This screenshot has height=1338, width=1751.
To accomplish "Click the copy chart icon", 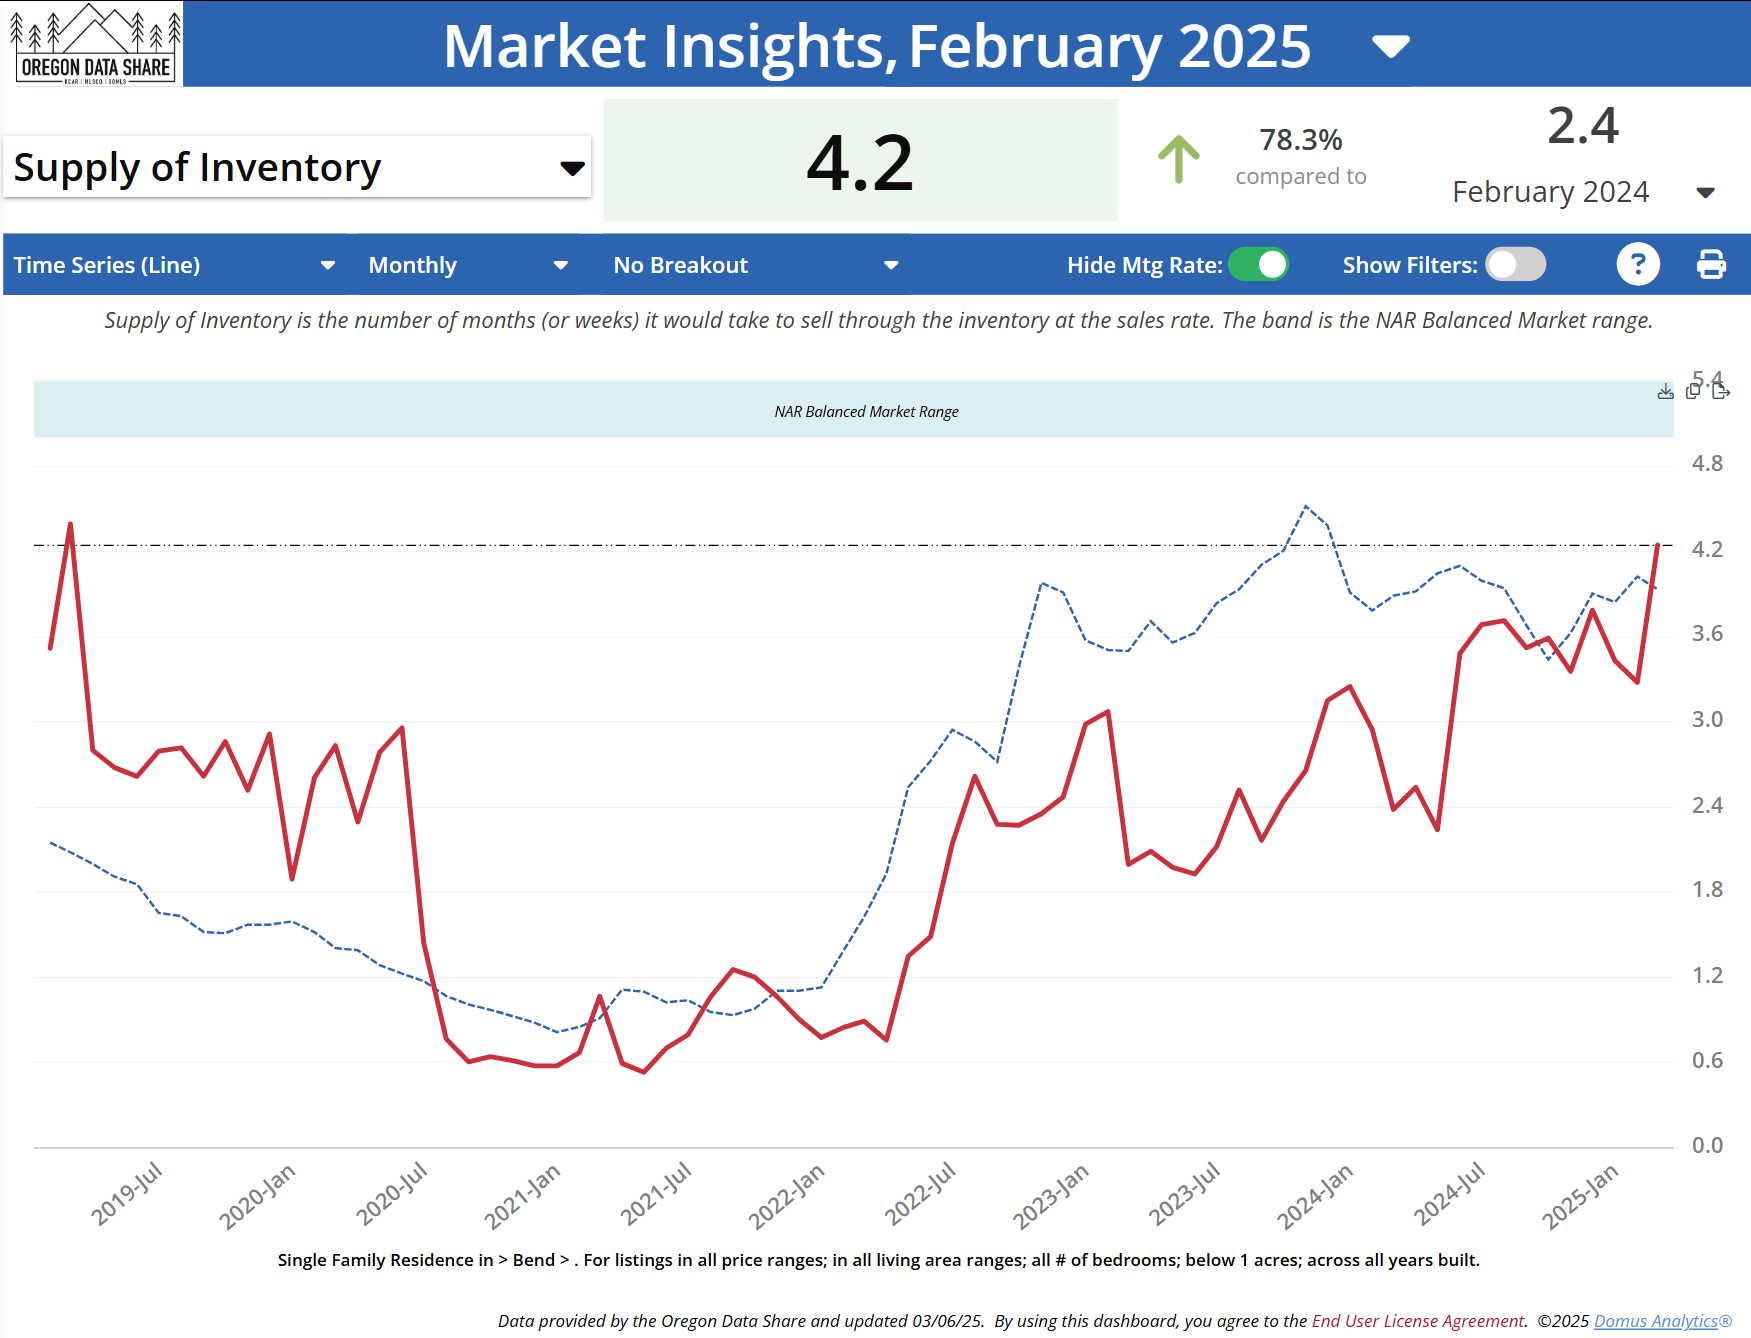I will point(1691,392).
